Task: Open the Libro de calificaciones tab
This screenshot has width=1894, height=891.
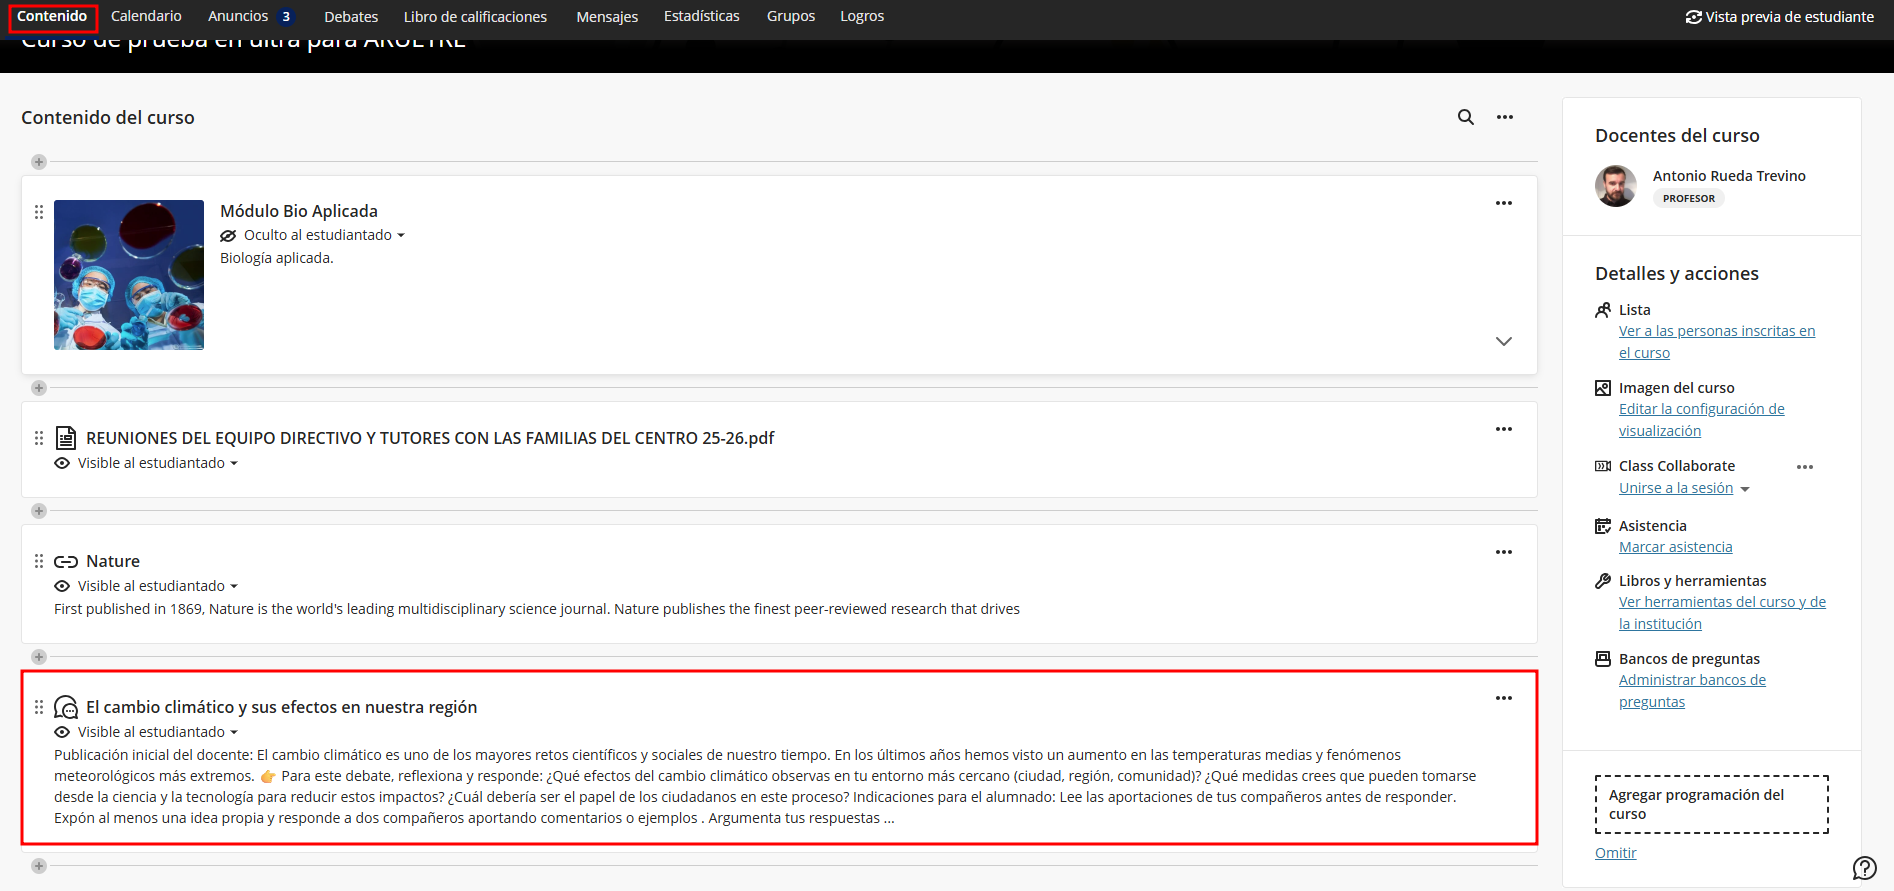Action: pos(475,16)
